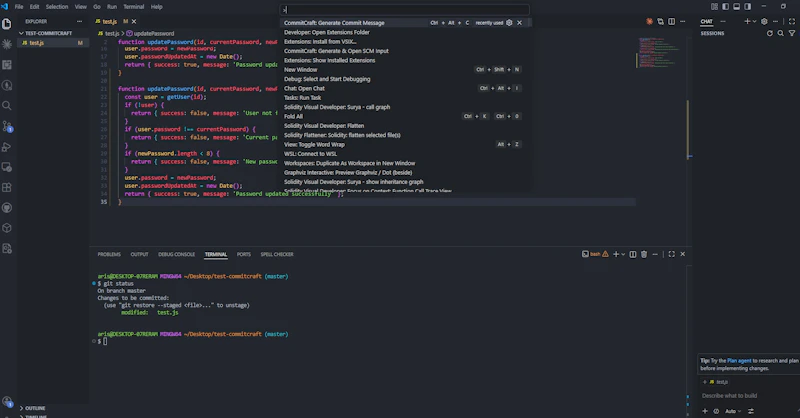Maximize the Chat panel

pos(792,21)
